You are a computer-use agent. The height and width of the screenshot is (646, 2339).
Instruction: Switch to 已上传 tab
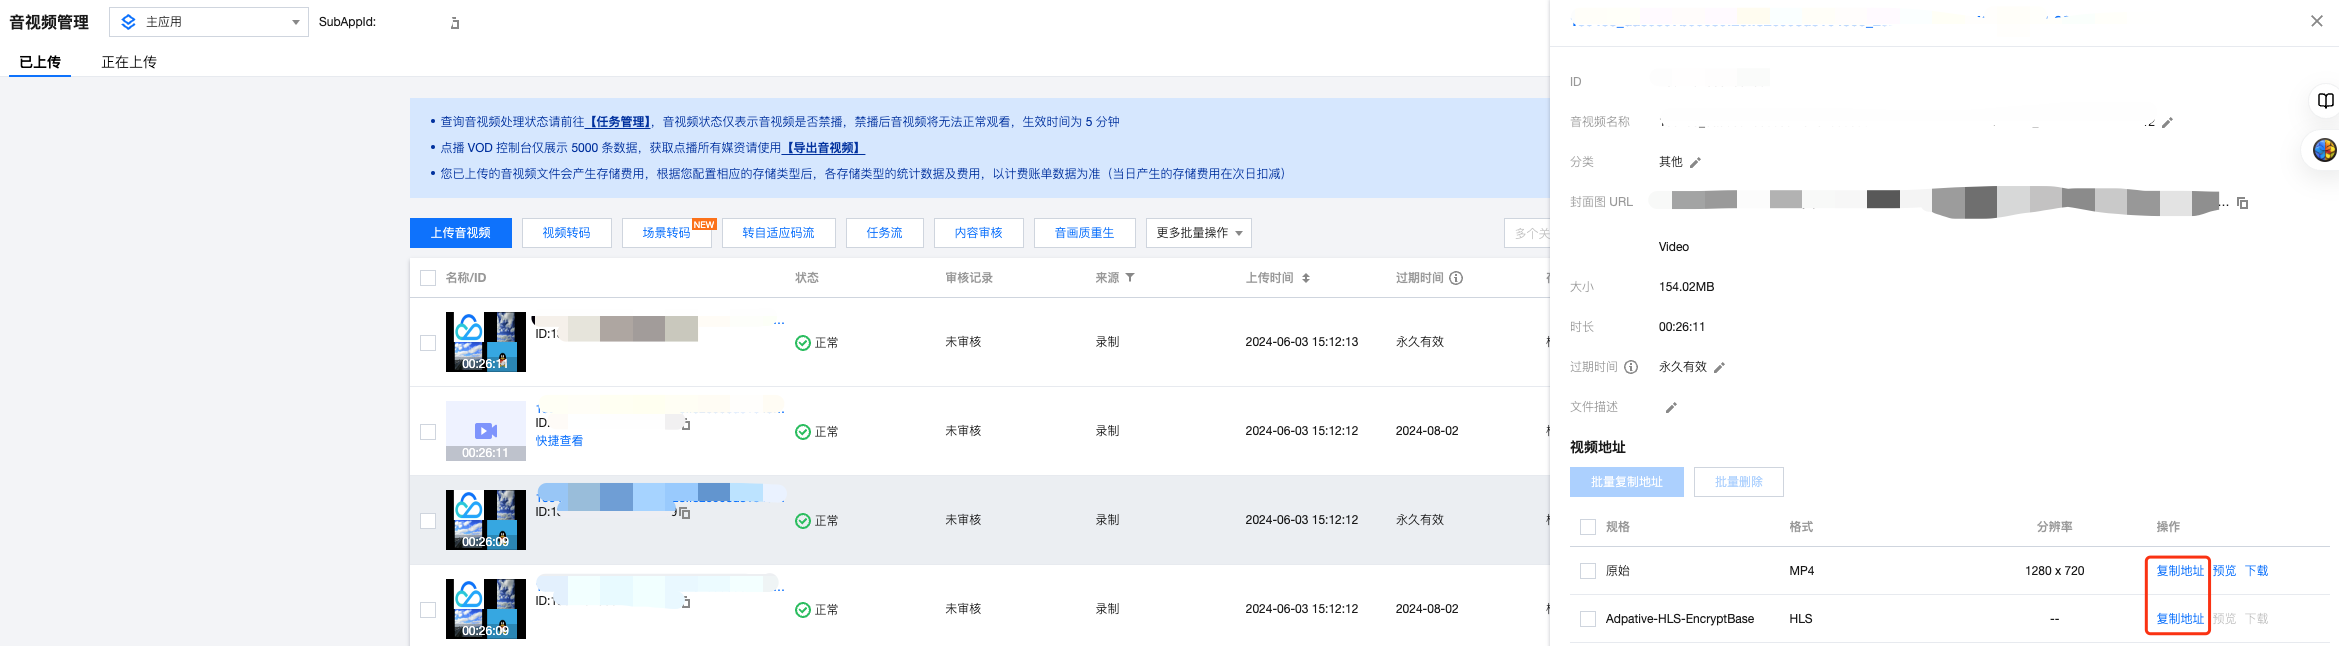[x=40, y=62]
